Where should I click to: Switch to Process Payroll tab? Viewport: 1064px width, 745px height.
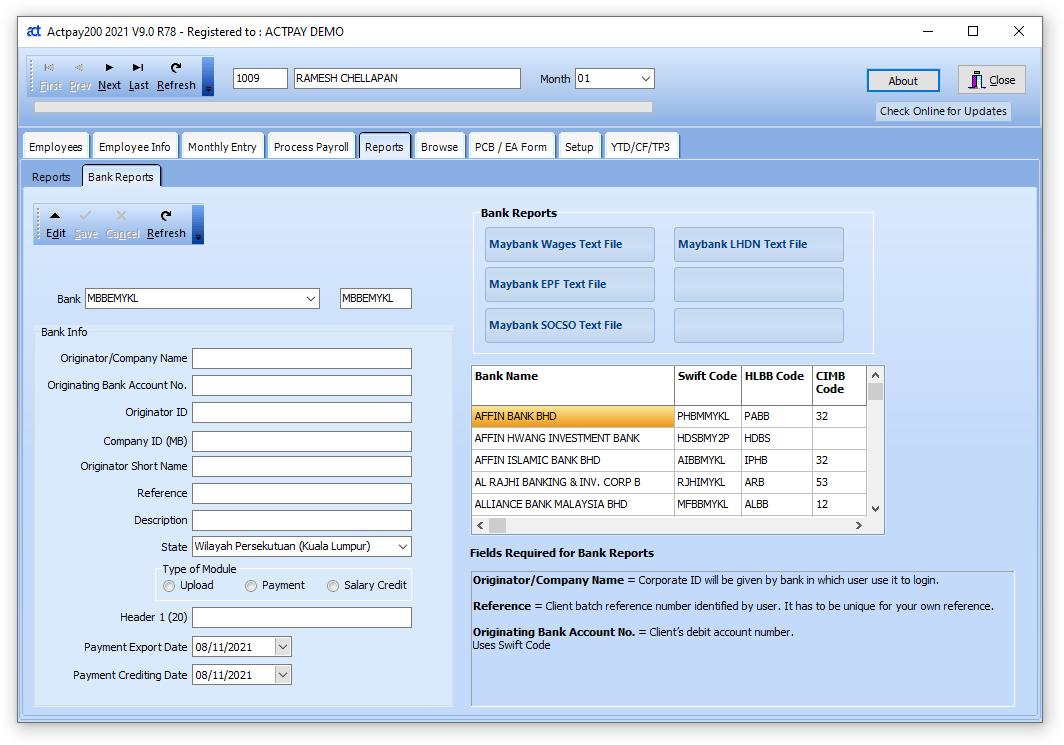(311, 147)
